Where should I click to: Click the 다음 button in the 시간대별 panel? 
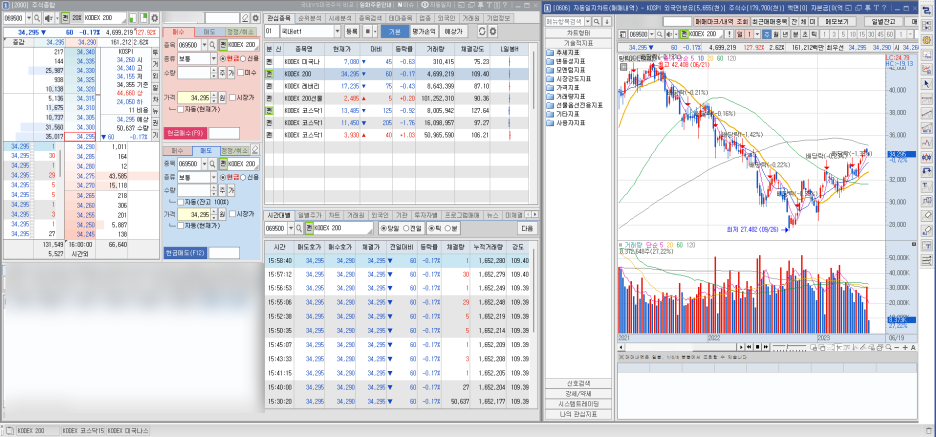pos(527,228)
